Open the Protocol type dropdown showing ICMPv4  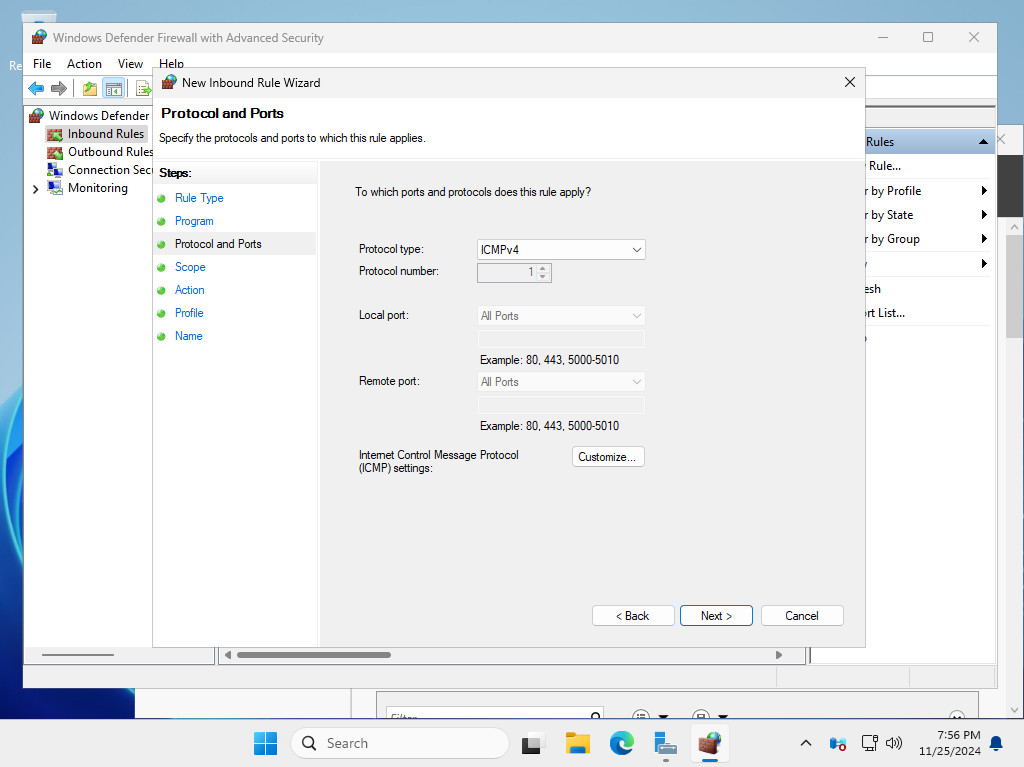coord(636,249)
